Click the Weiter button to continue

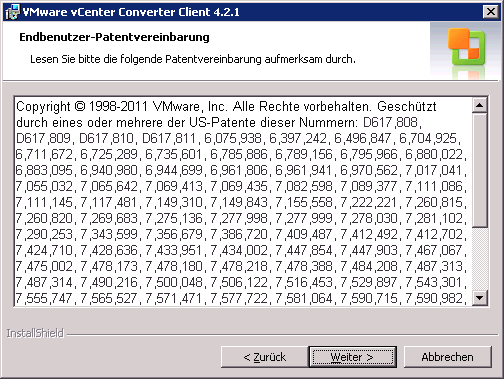(x=353, y=357)
